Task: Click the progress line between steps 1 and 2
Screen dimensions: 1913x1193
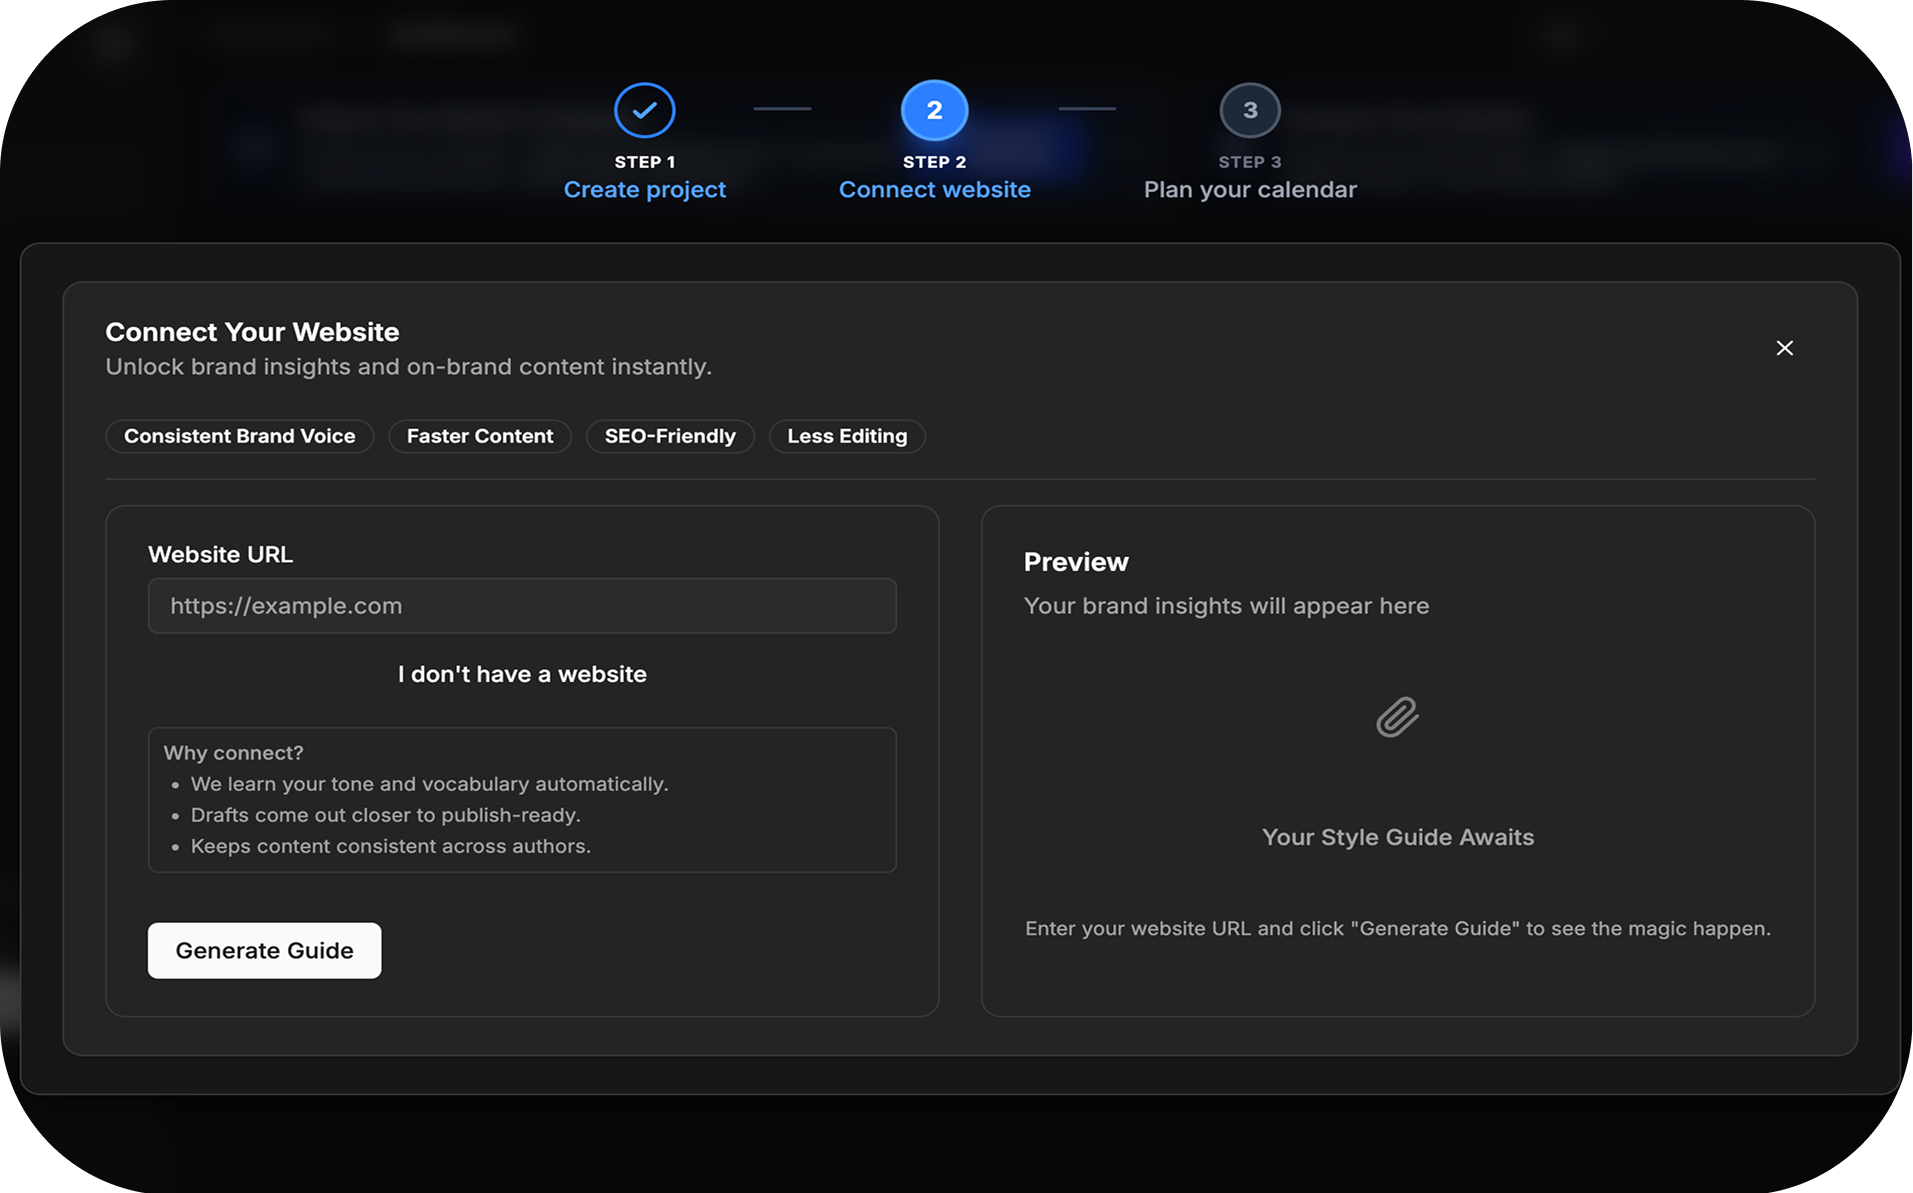Action: click(781, 109)
